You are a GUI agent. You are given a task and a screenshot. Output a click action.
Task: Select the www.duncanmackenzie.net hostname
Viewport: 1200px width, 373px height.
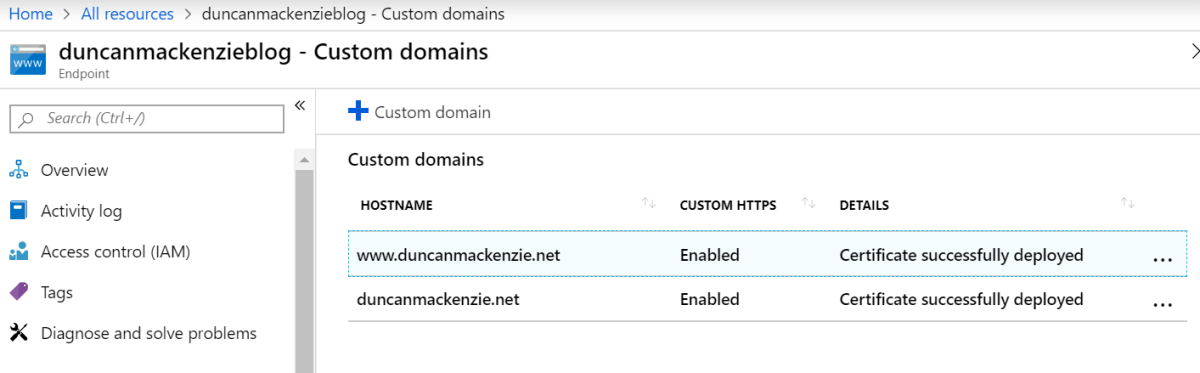tap(458, 255)
